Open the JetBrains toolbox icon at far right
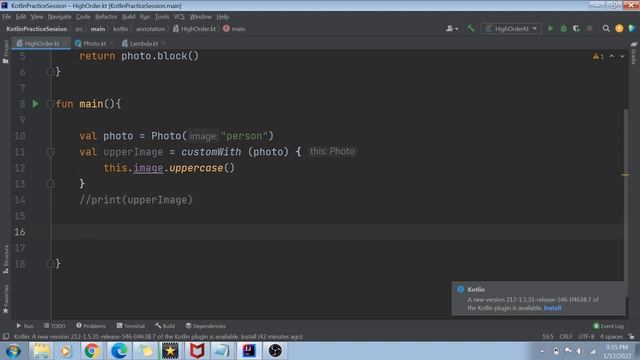 click(632, 29)
